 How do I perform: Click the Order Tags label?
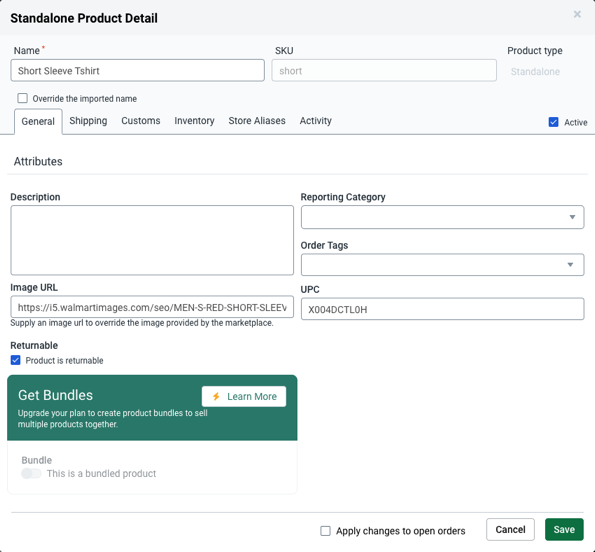(324, 245)
